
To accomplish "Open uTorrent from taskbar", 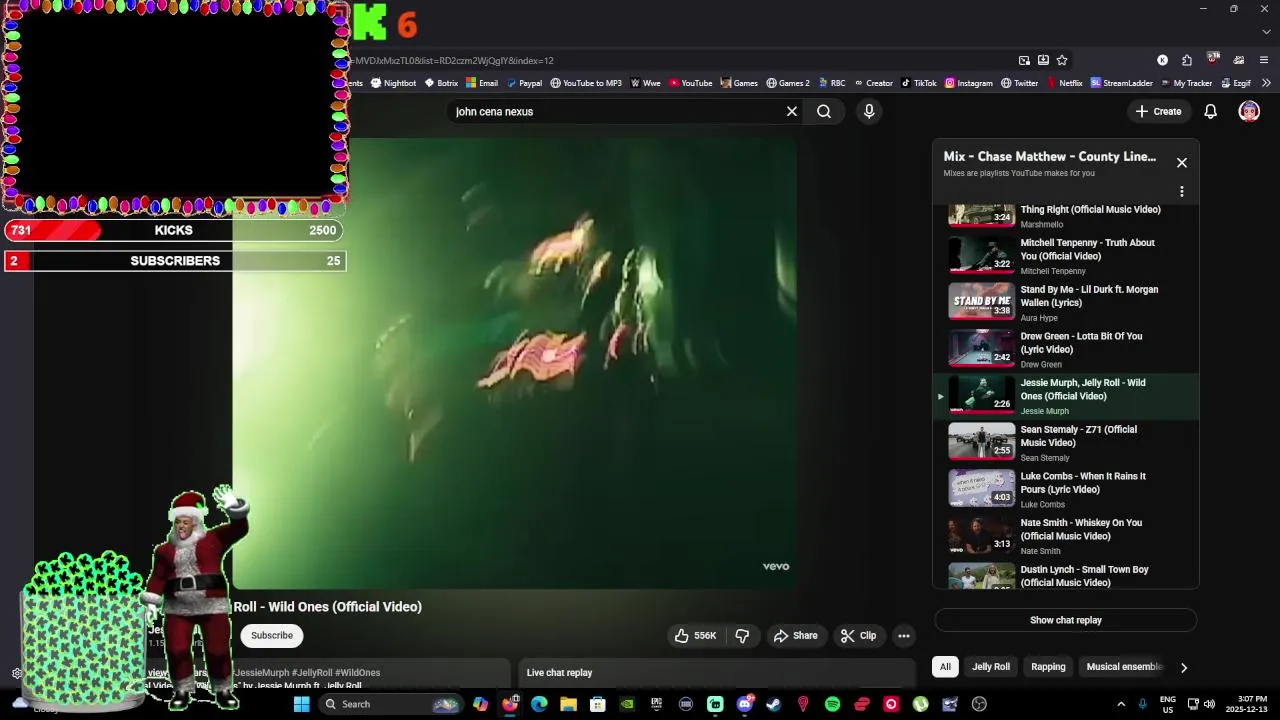I will [920, 704].
